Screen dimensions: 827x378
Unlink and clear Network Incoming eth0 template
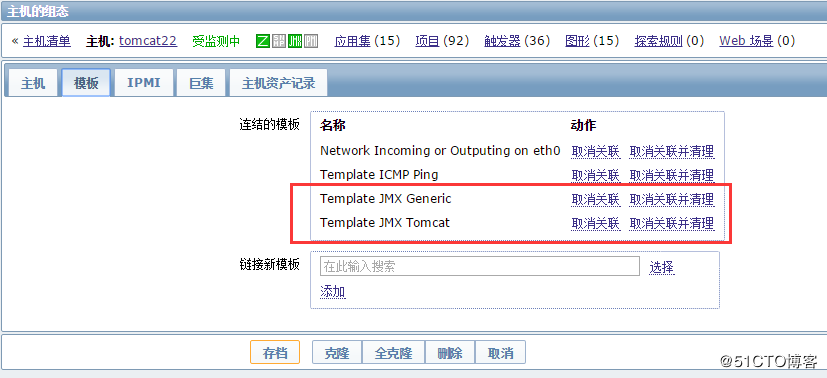(x=672, y=151)
